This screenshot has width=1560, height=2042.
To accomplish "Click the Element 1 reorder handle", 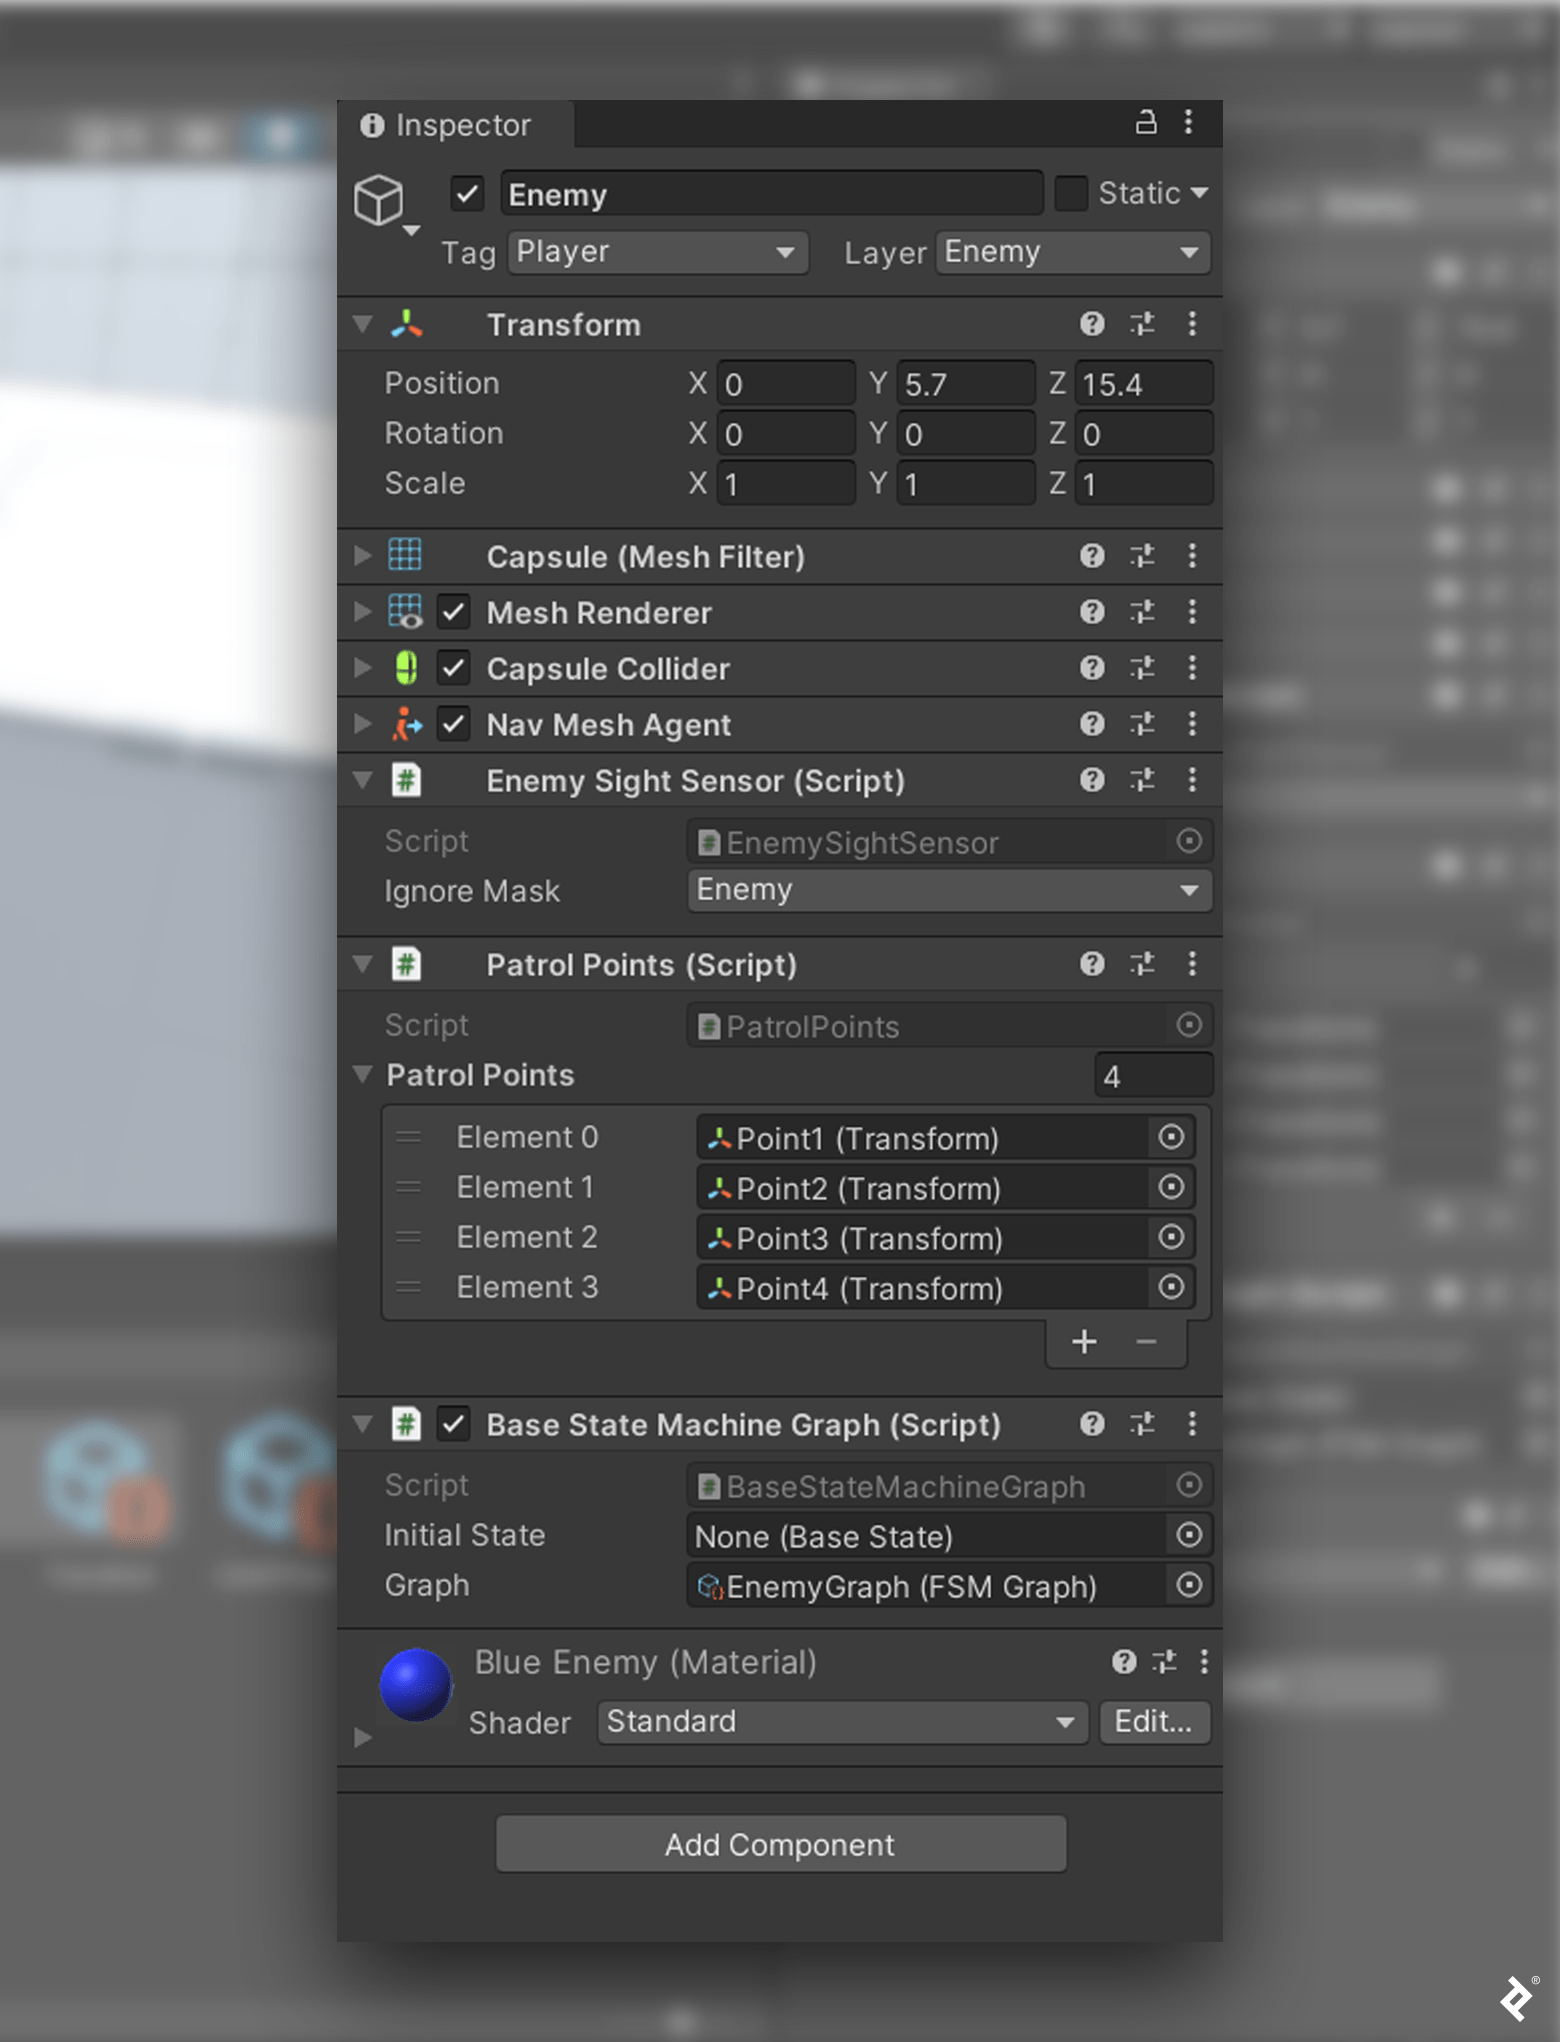I will (408, 1187).
